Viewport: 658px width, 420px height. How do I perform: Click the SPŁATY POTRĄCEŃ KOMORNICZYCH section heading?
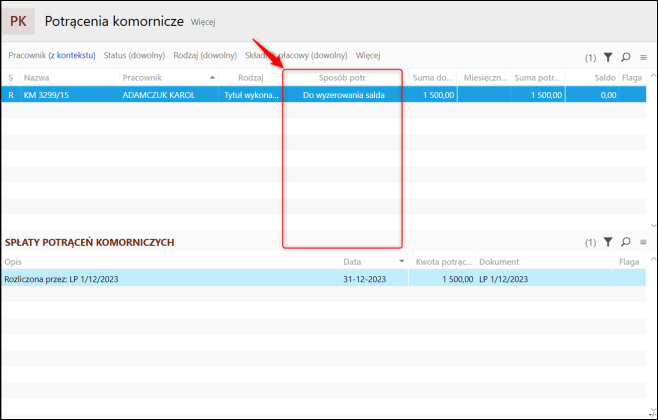coord(89,243)
